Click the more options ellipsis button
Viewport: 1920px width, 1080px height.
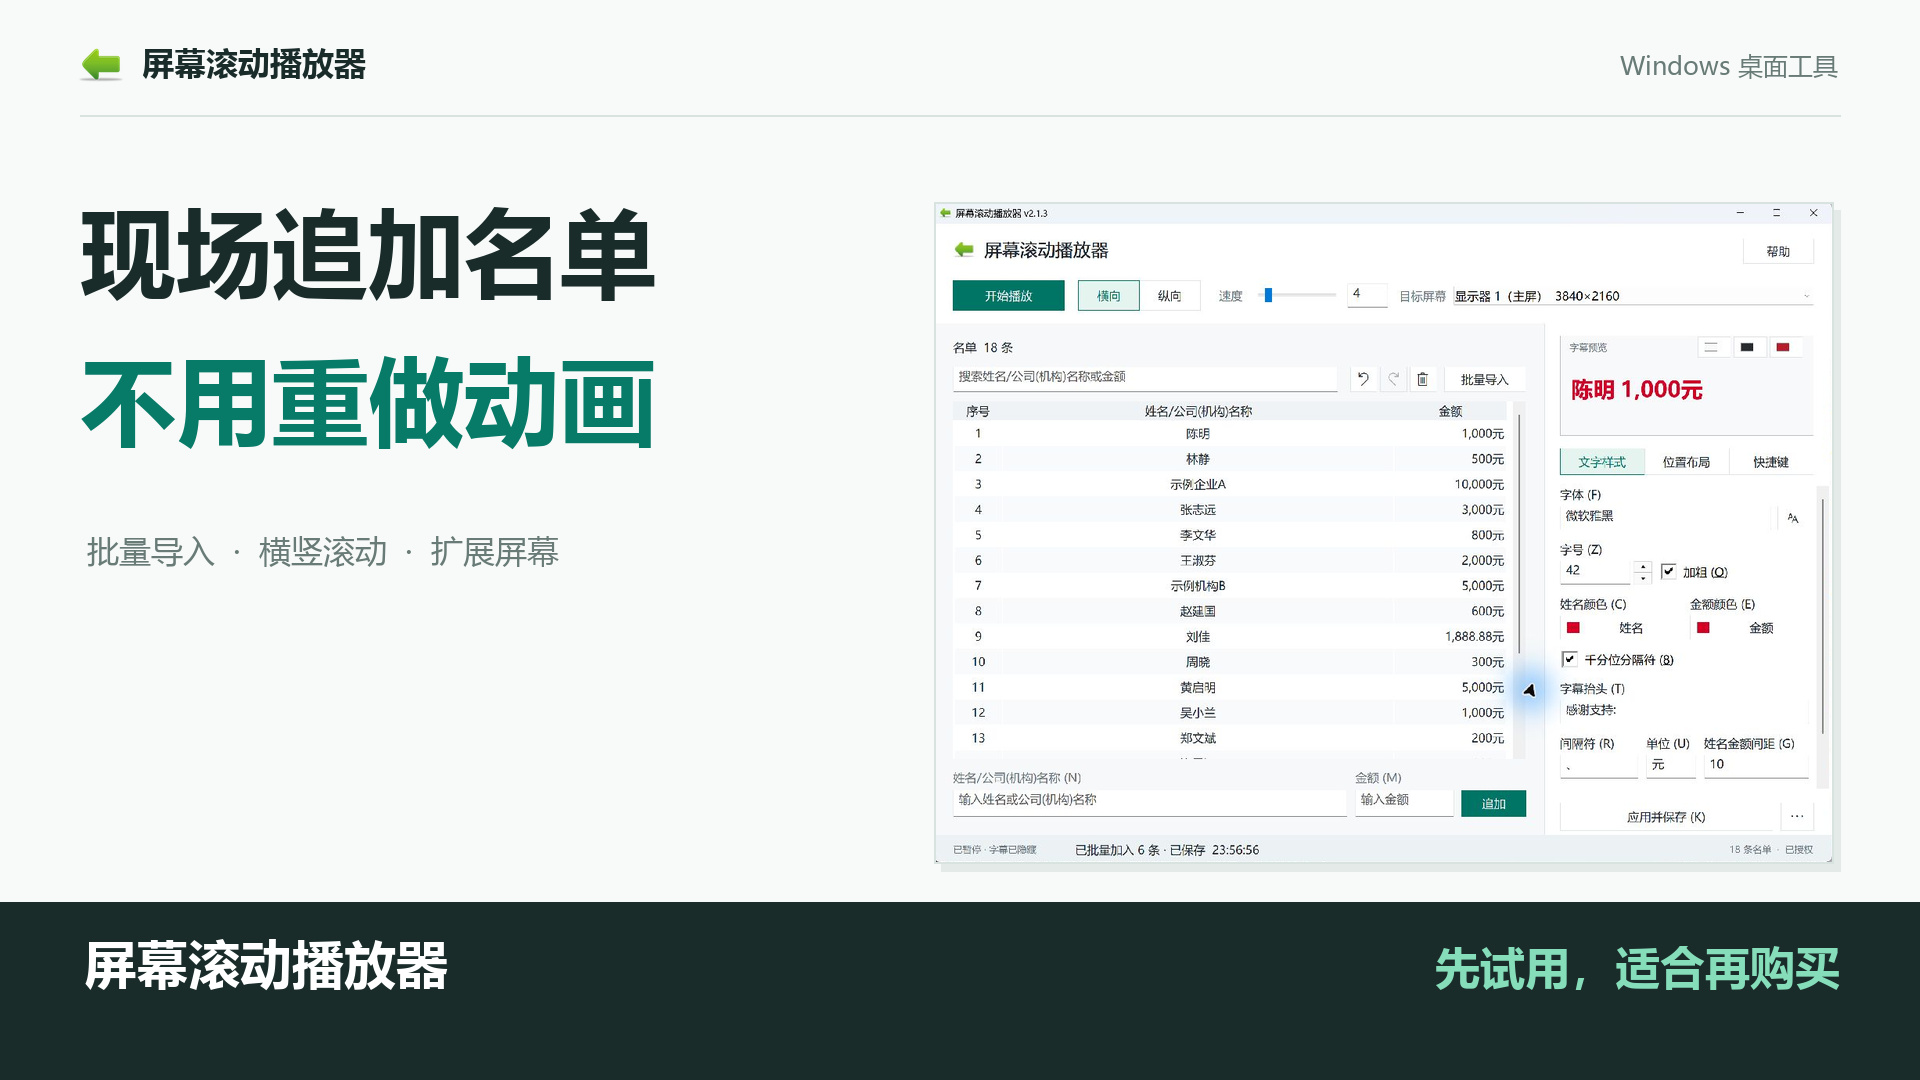(1797, 817)
